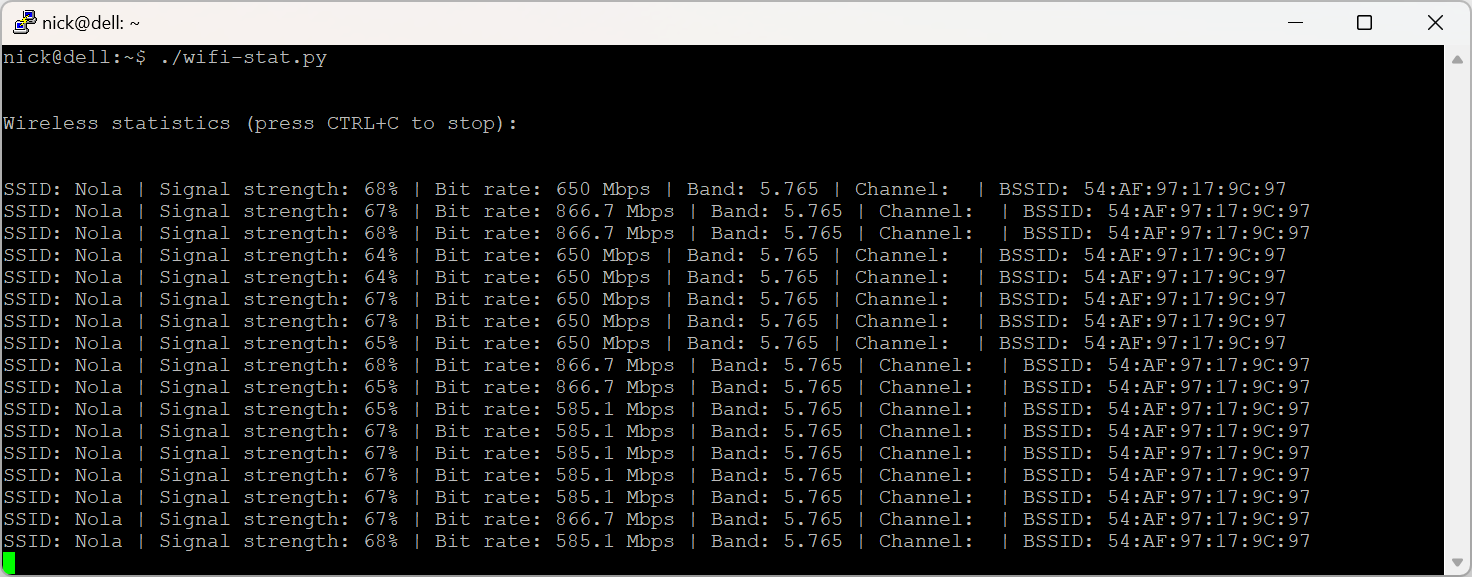Viewport: 1472px width, 577px height.
Task: Click the ./wifi-stat.py command text
Action: click(245, 57)
